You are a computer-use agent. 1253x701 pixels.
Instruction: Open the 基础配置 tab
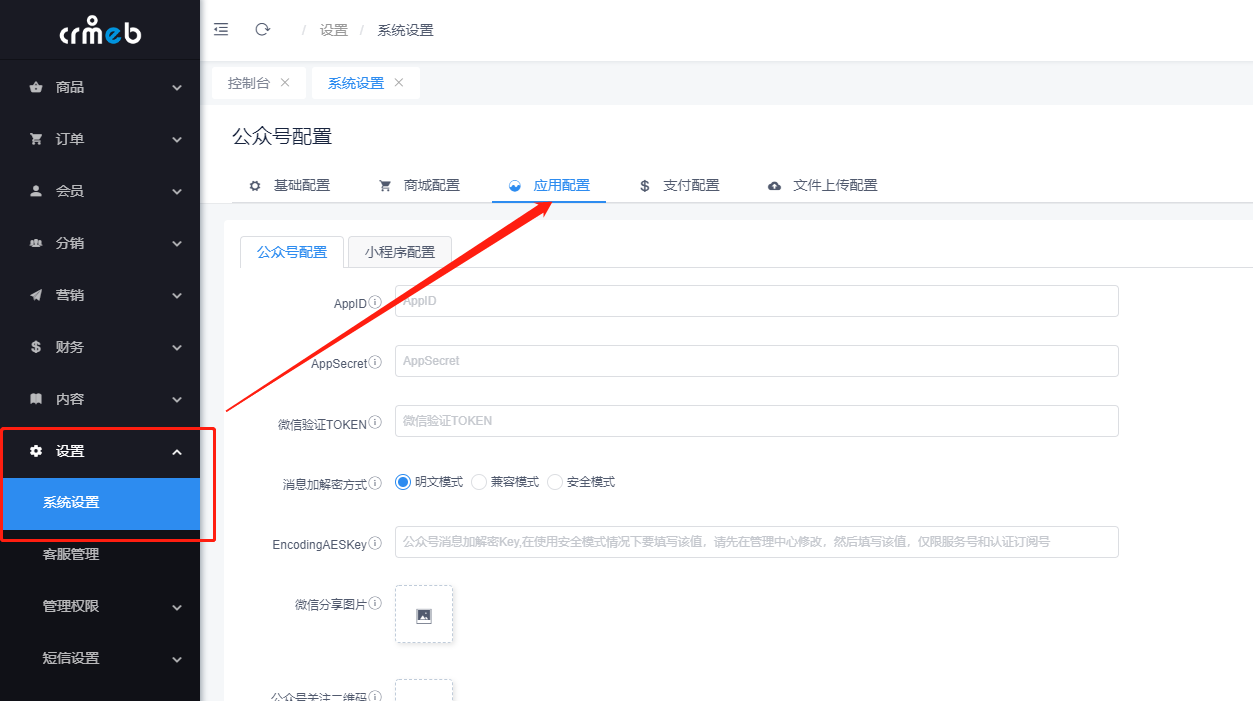click(x=289, y=185)
